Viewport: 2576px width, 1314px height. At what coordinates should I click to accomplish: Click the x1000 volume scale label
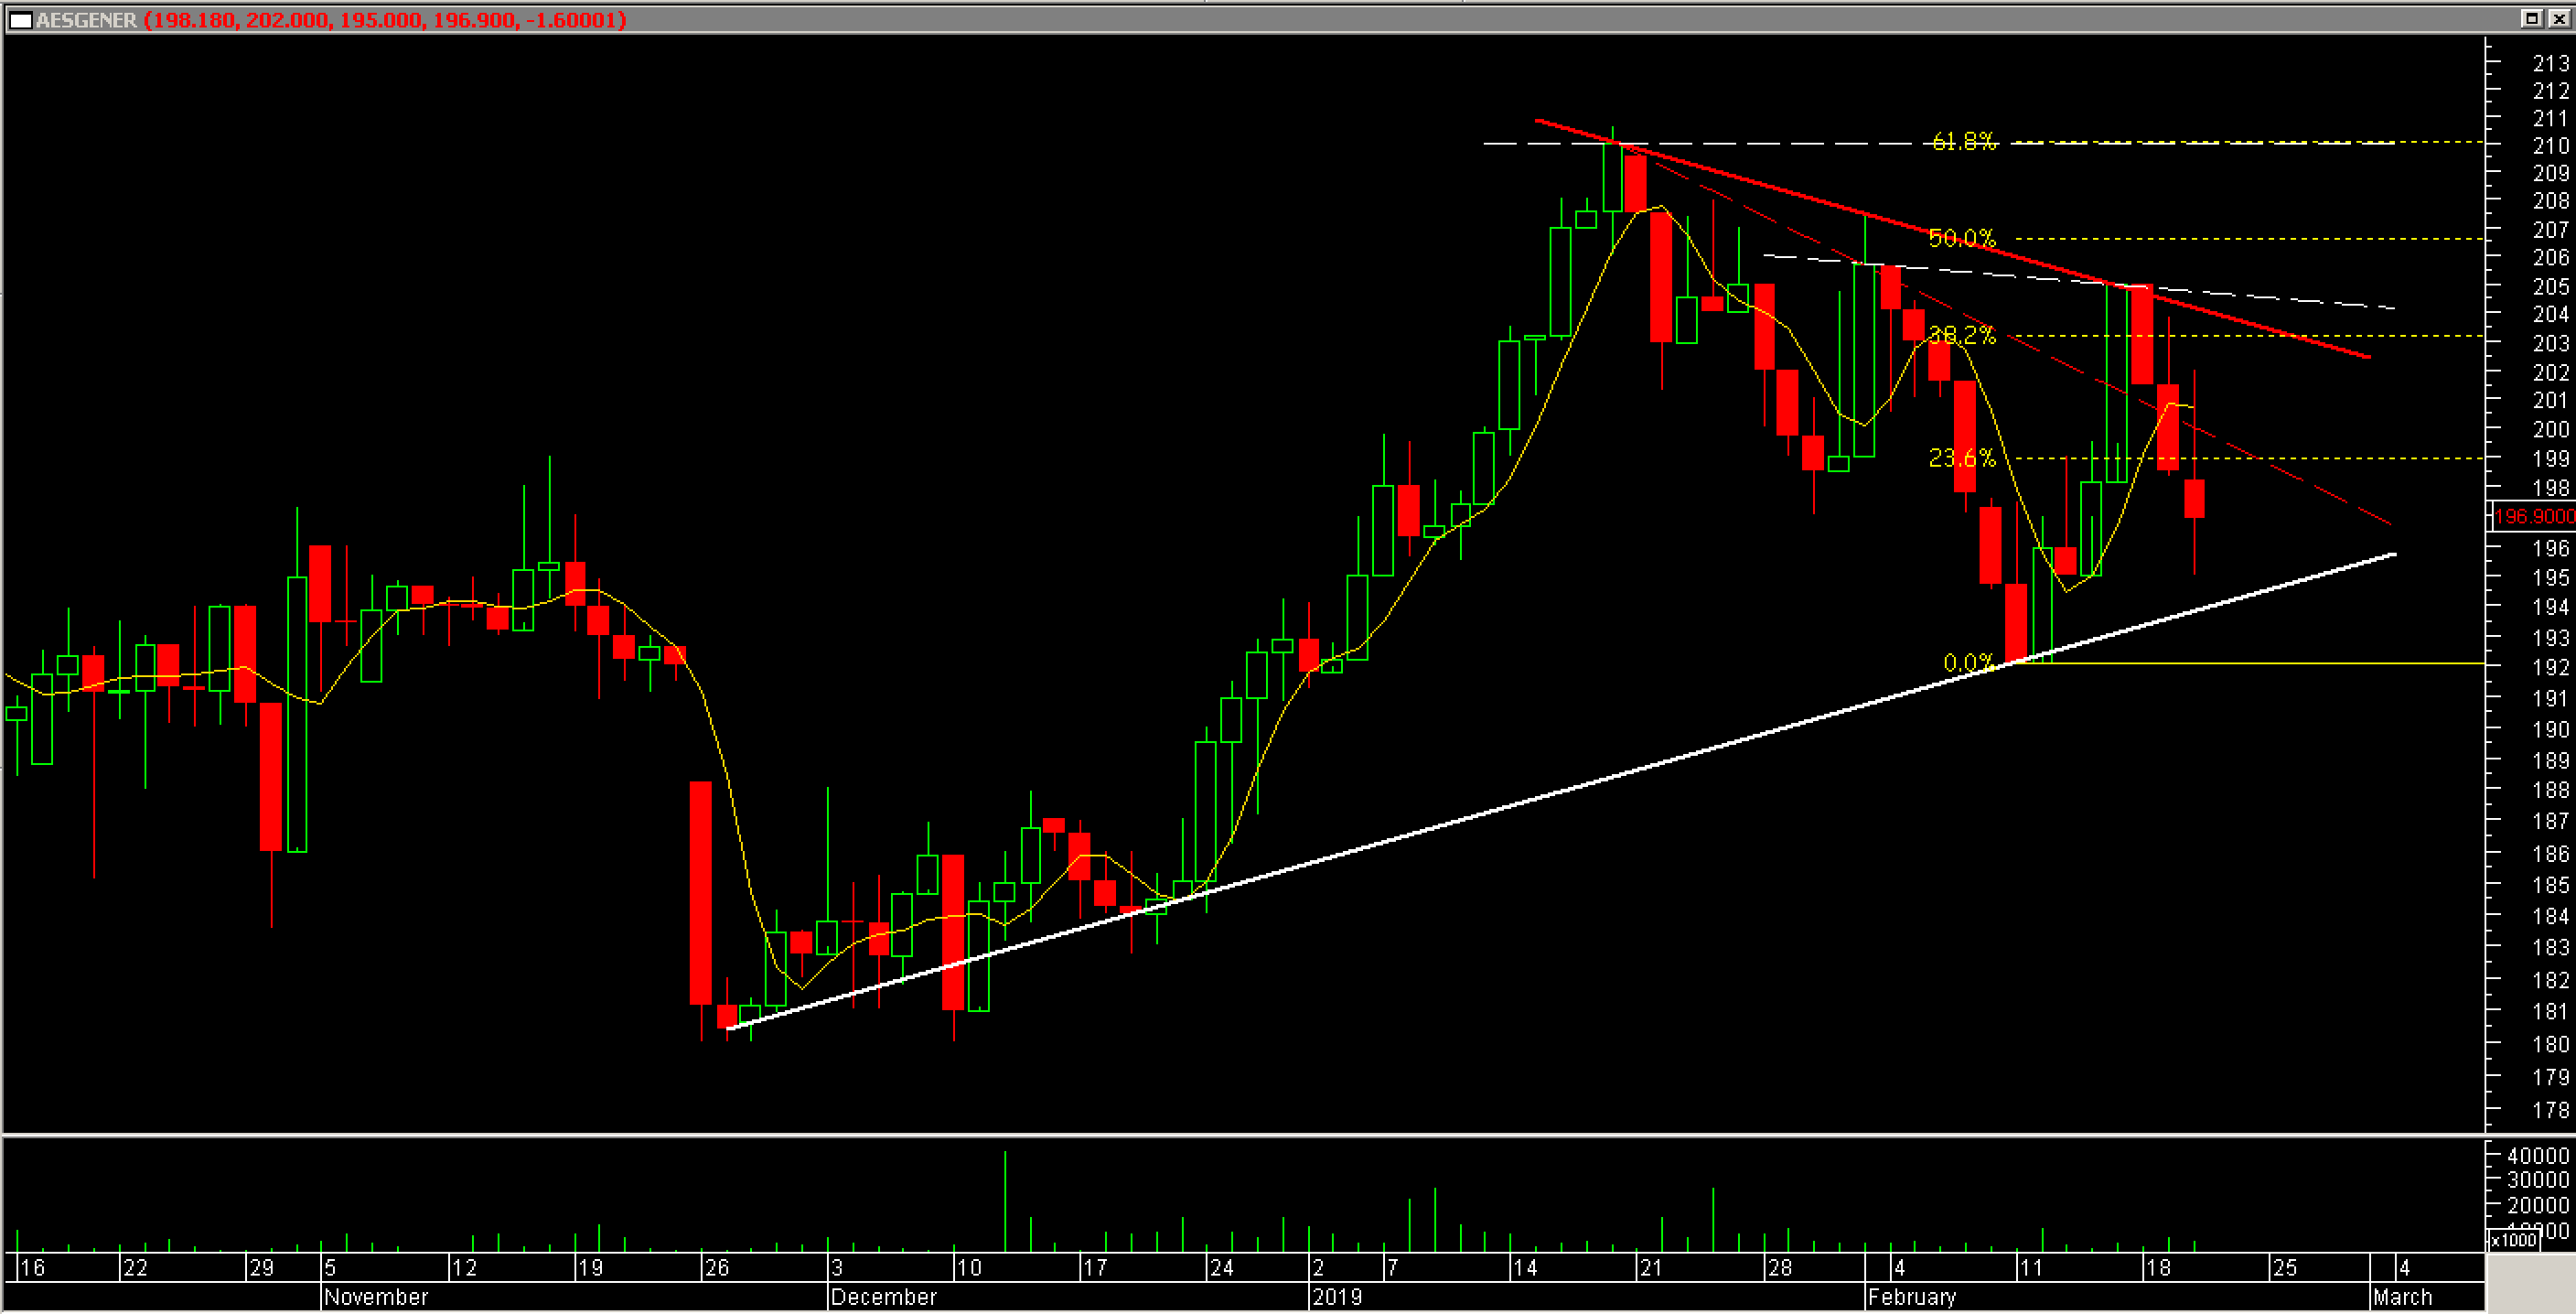click(2513, 1240)
